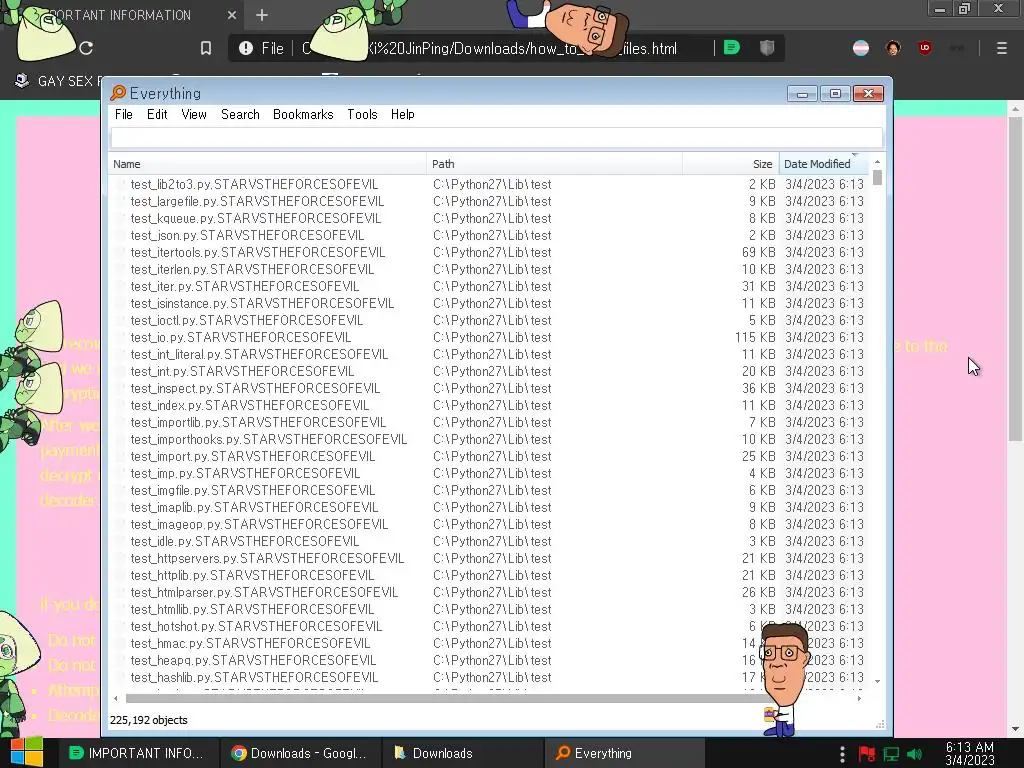1024x768 pixels.
Task: Click the scroll down arrow of results list
Action: (877, 681)
